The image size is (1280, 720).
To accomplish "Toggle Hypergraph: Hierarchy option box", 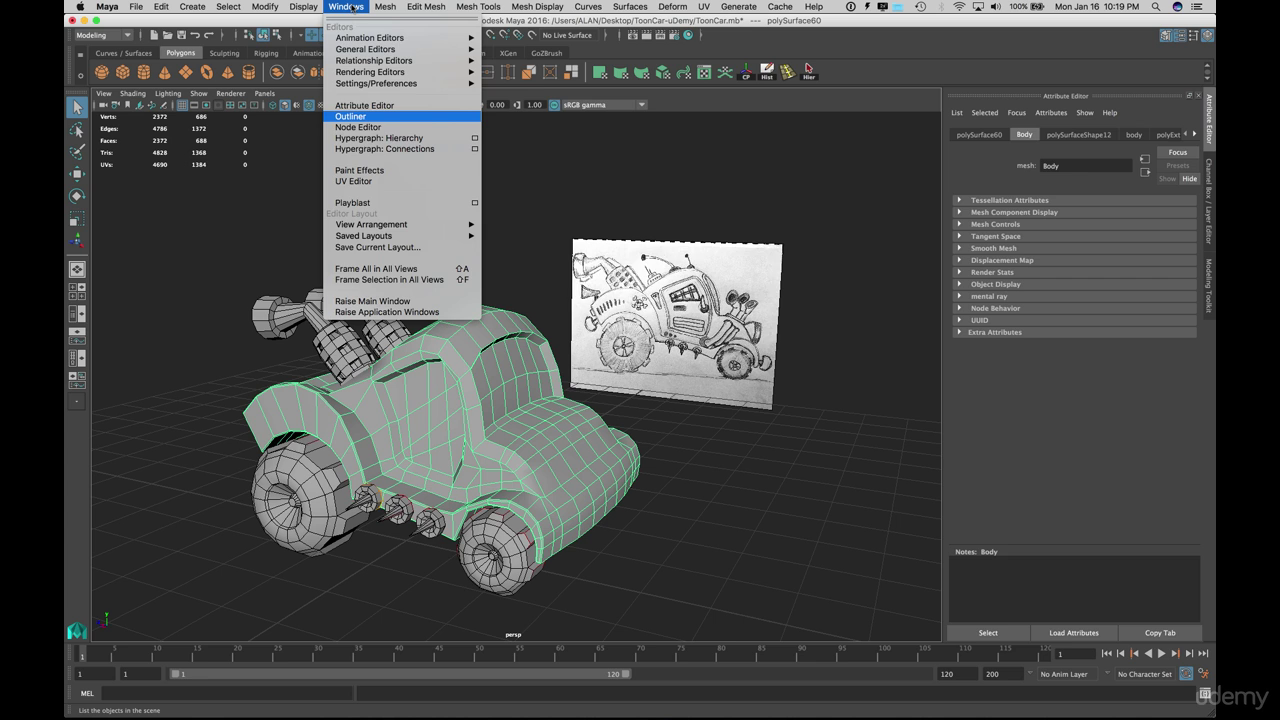I will coord(474,138).
